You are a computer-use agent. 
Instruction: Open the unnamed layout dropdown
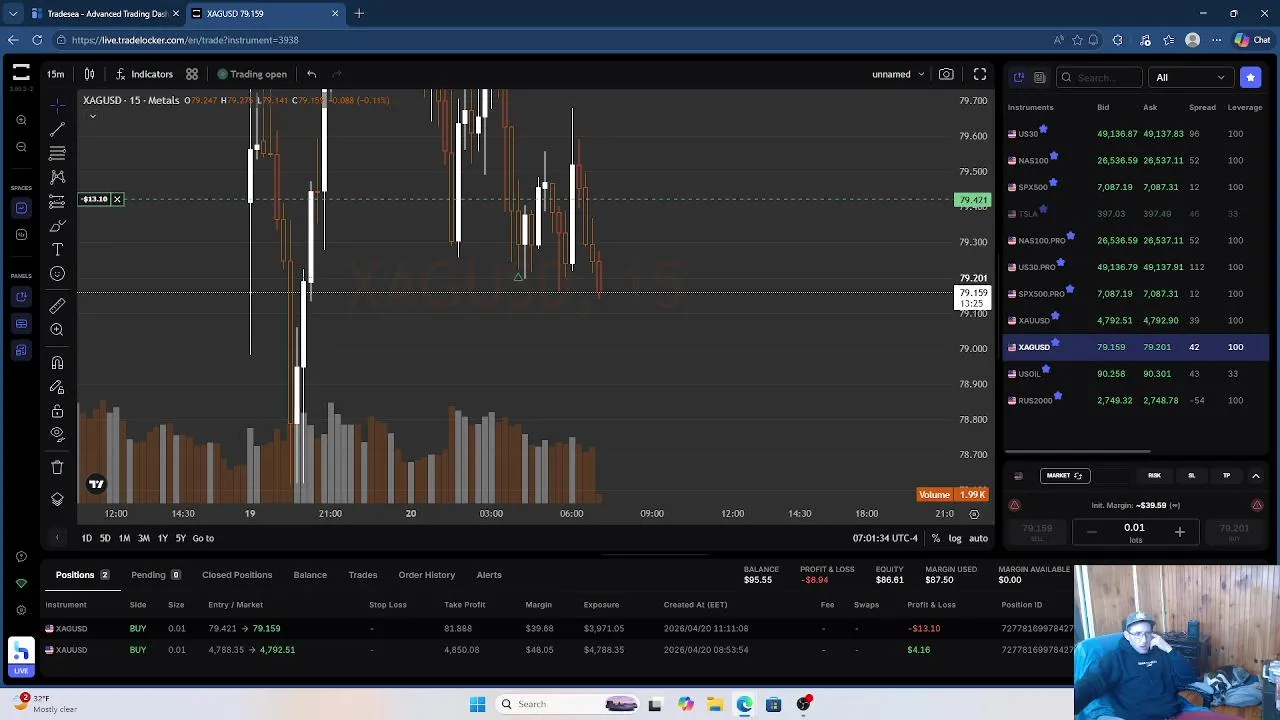[x=898, y=74]
